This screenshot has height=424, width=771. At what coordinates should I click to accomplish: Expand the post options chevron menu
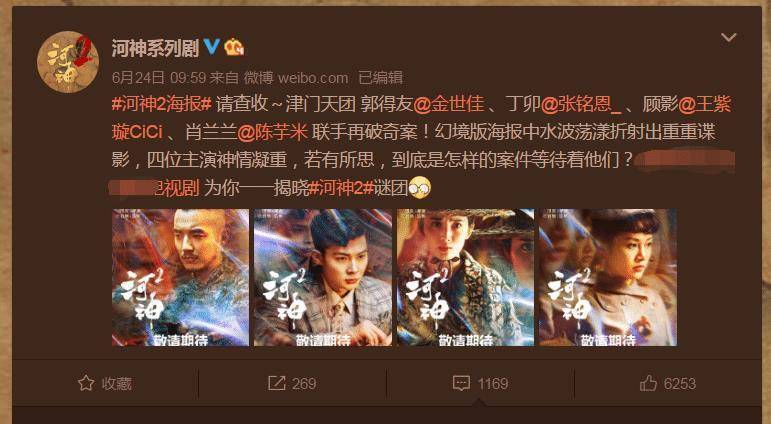[728, 37]
